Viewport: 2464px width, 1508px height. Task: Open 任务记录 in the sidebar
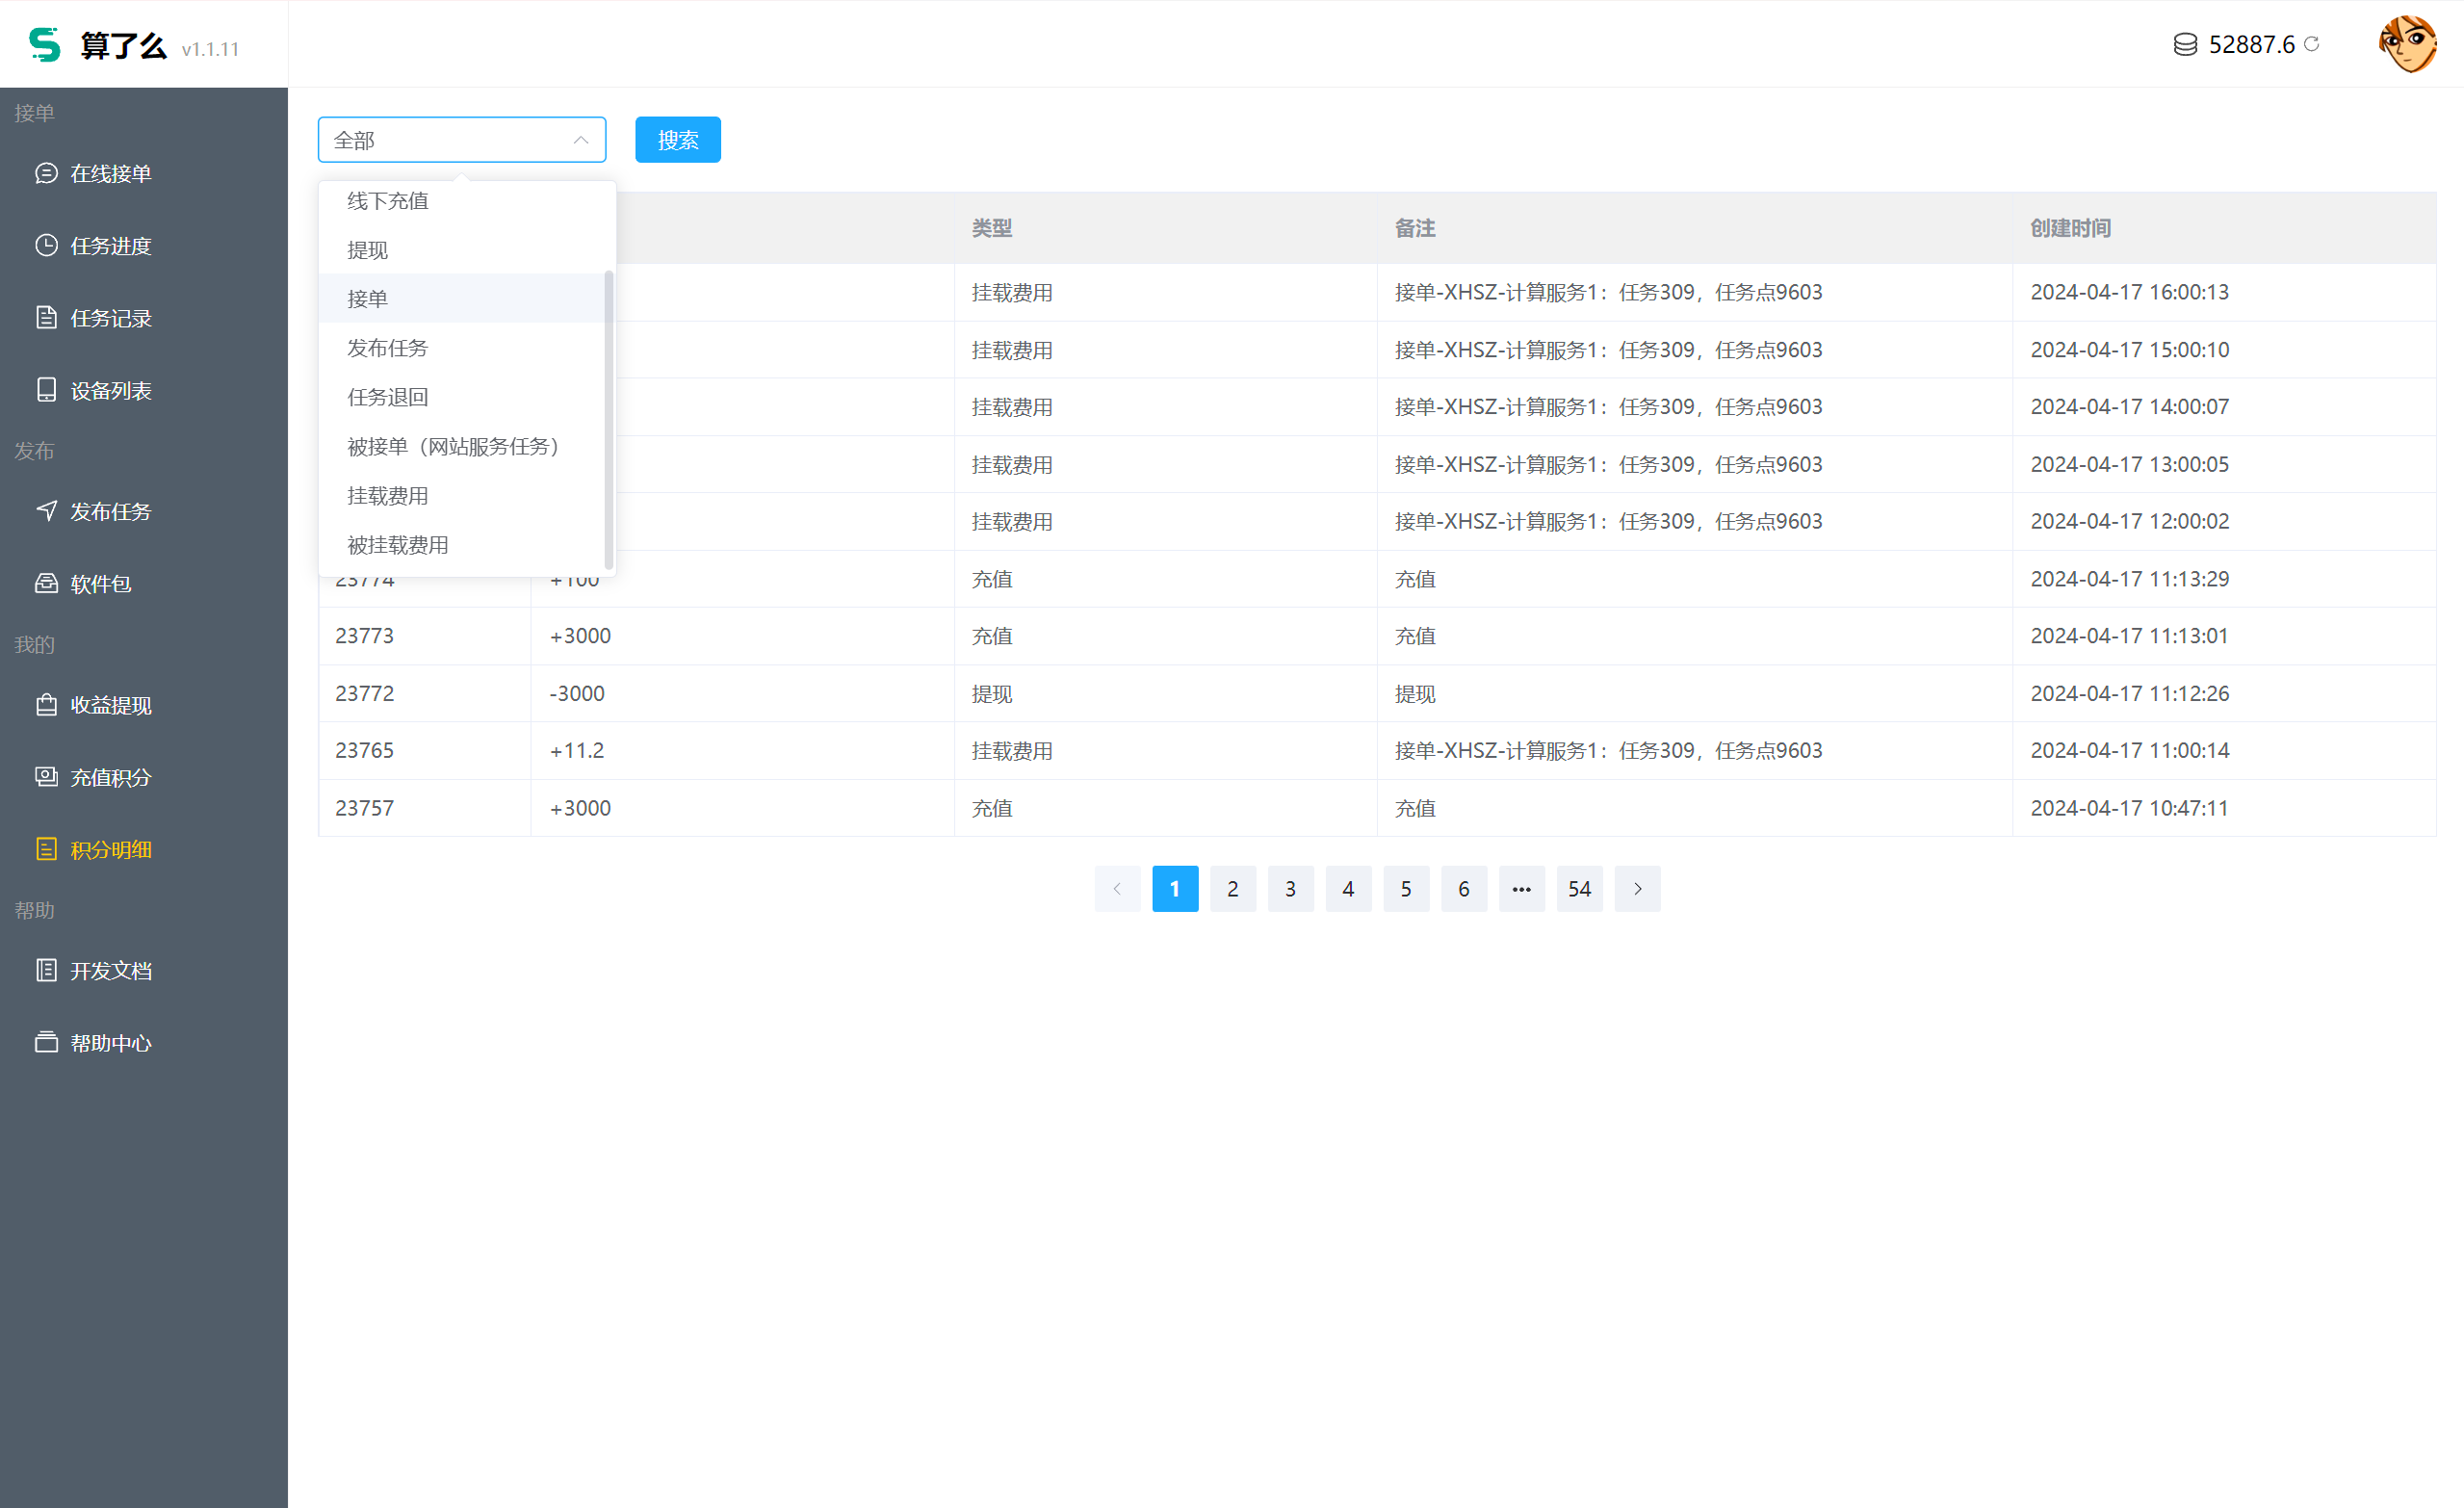point(110,318)
